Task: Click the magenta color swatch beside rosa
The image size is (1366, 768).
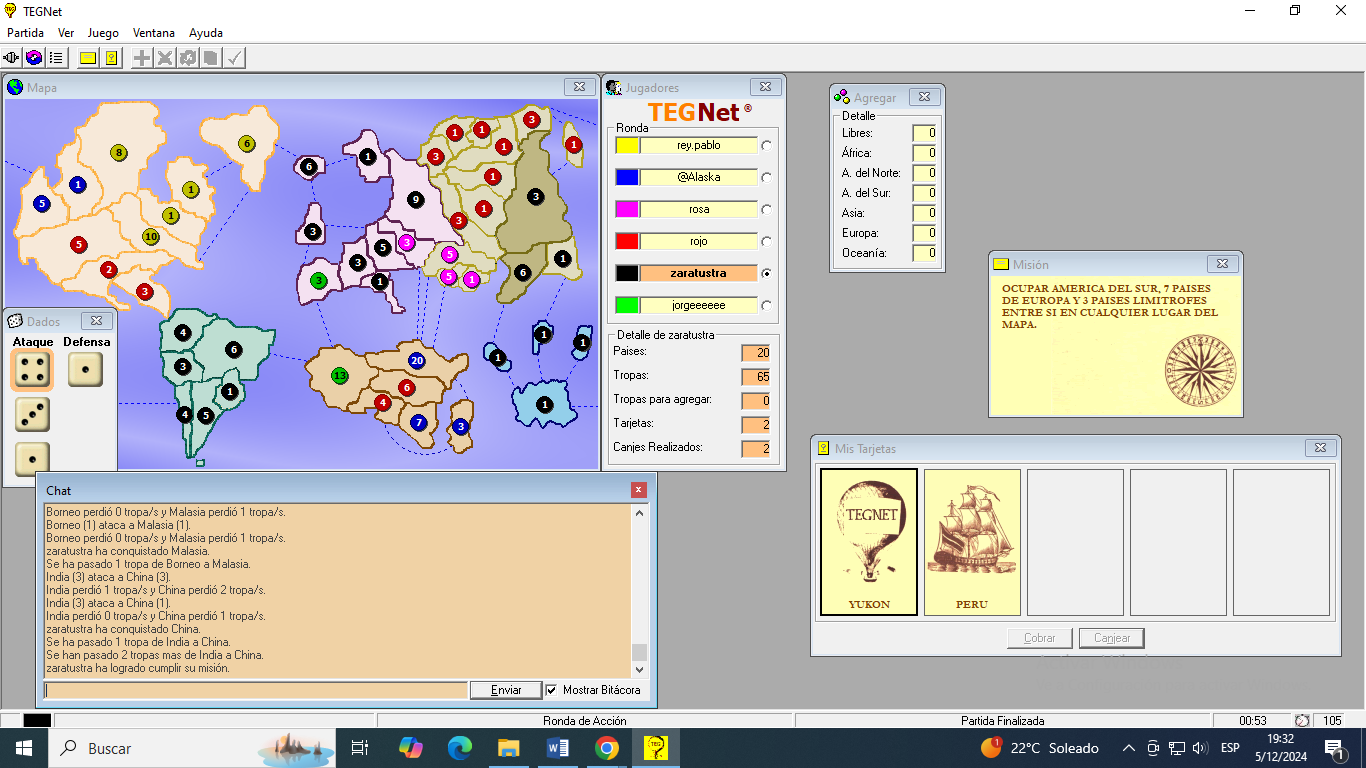Action: pos(627,210)
